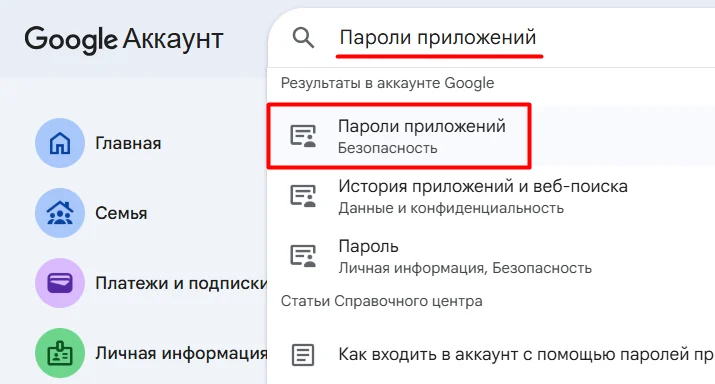Click the magnifying glass search icon
Screen dimensions: 715x384
[303, 37]
